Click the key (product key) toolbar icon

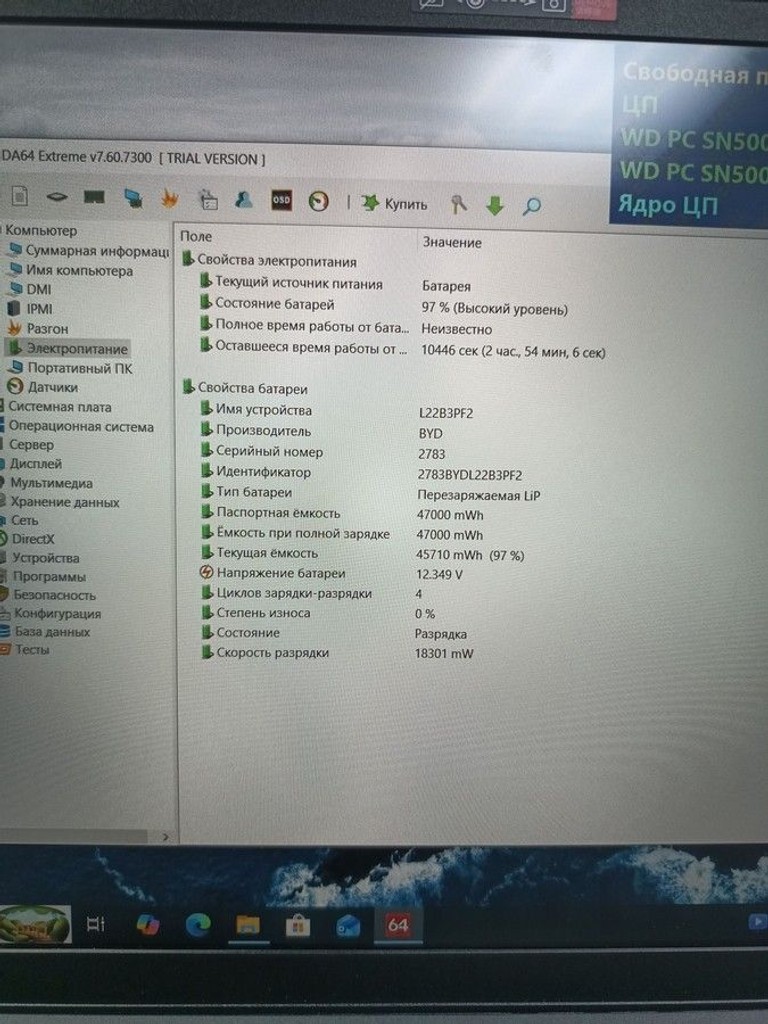point(458,205)
